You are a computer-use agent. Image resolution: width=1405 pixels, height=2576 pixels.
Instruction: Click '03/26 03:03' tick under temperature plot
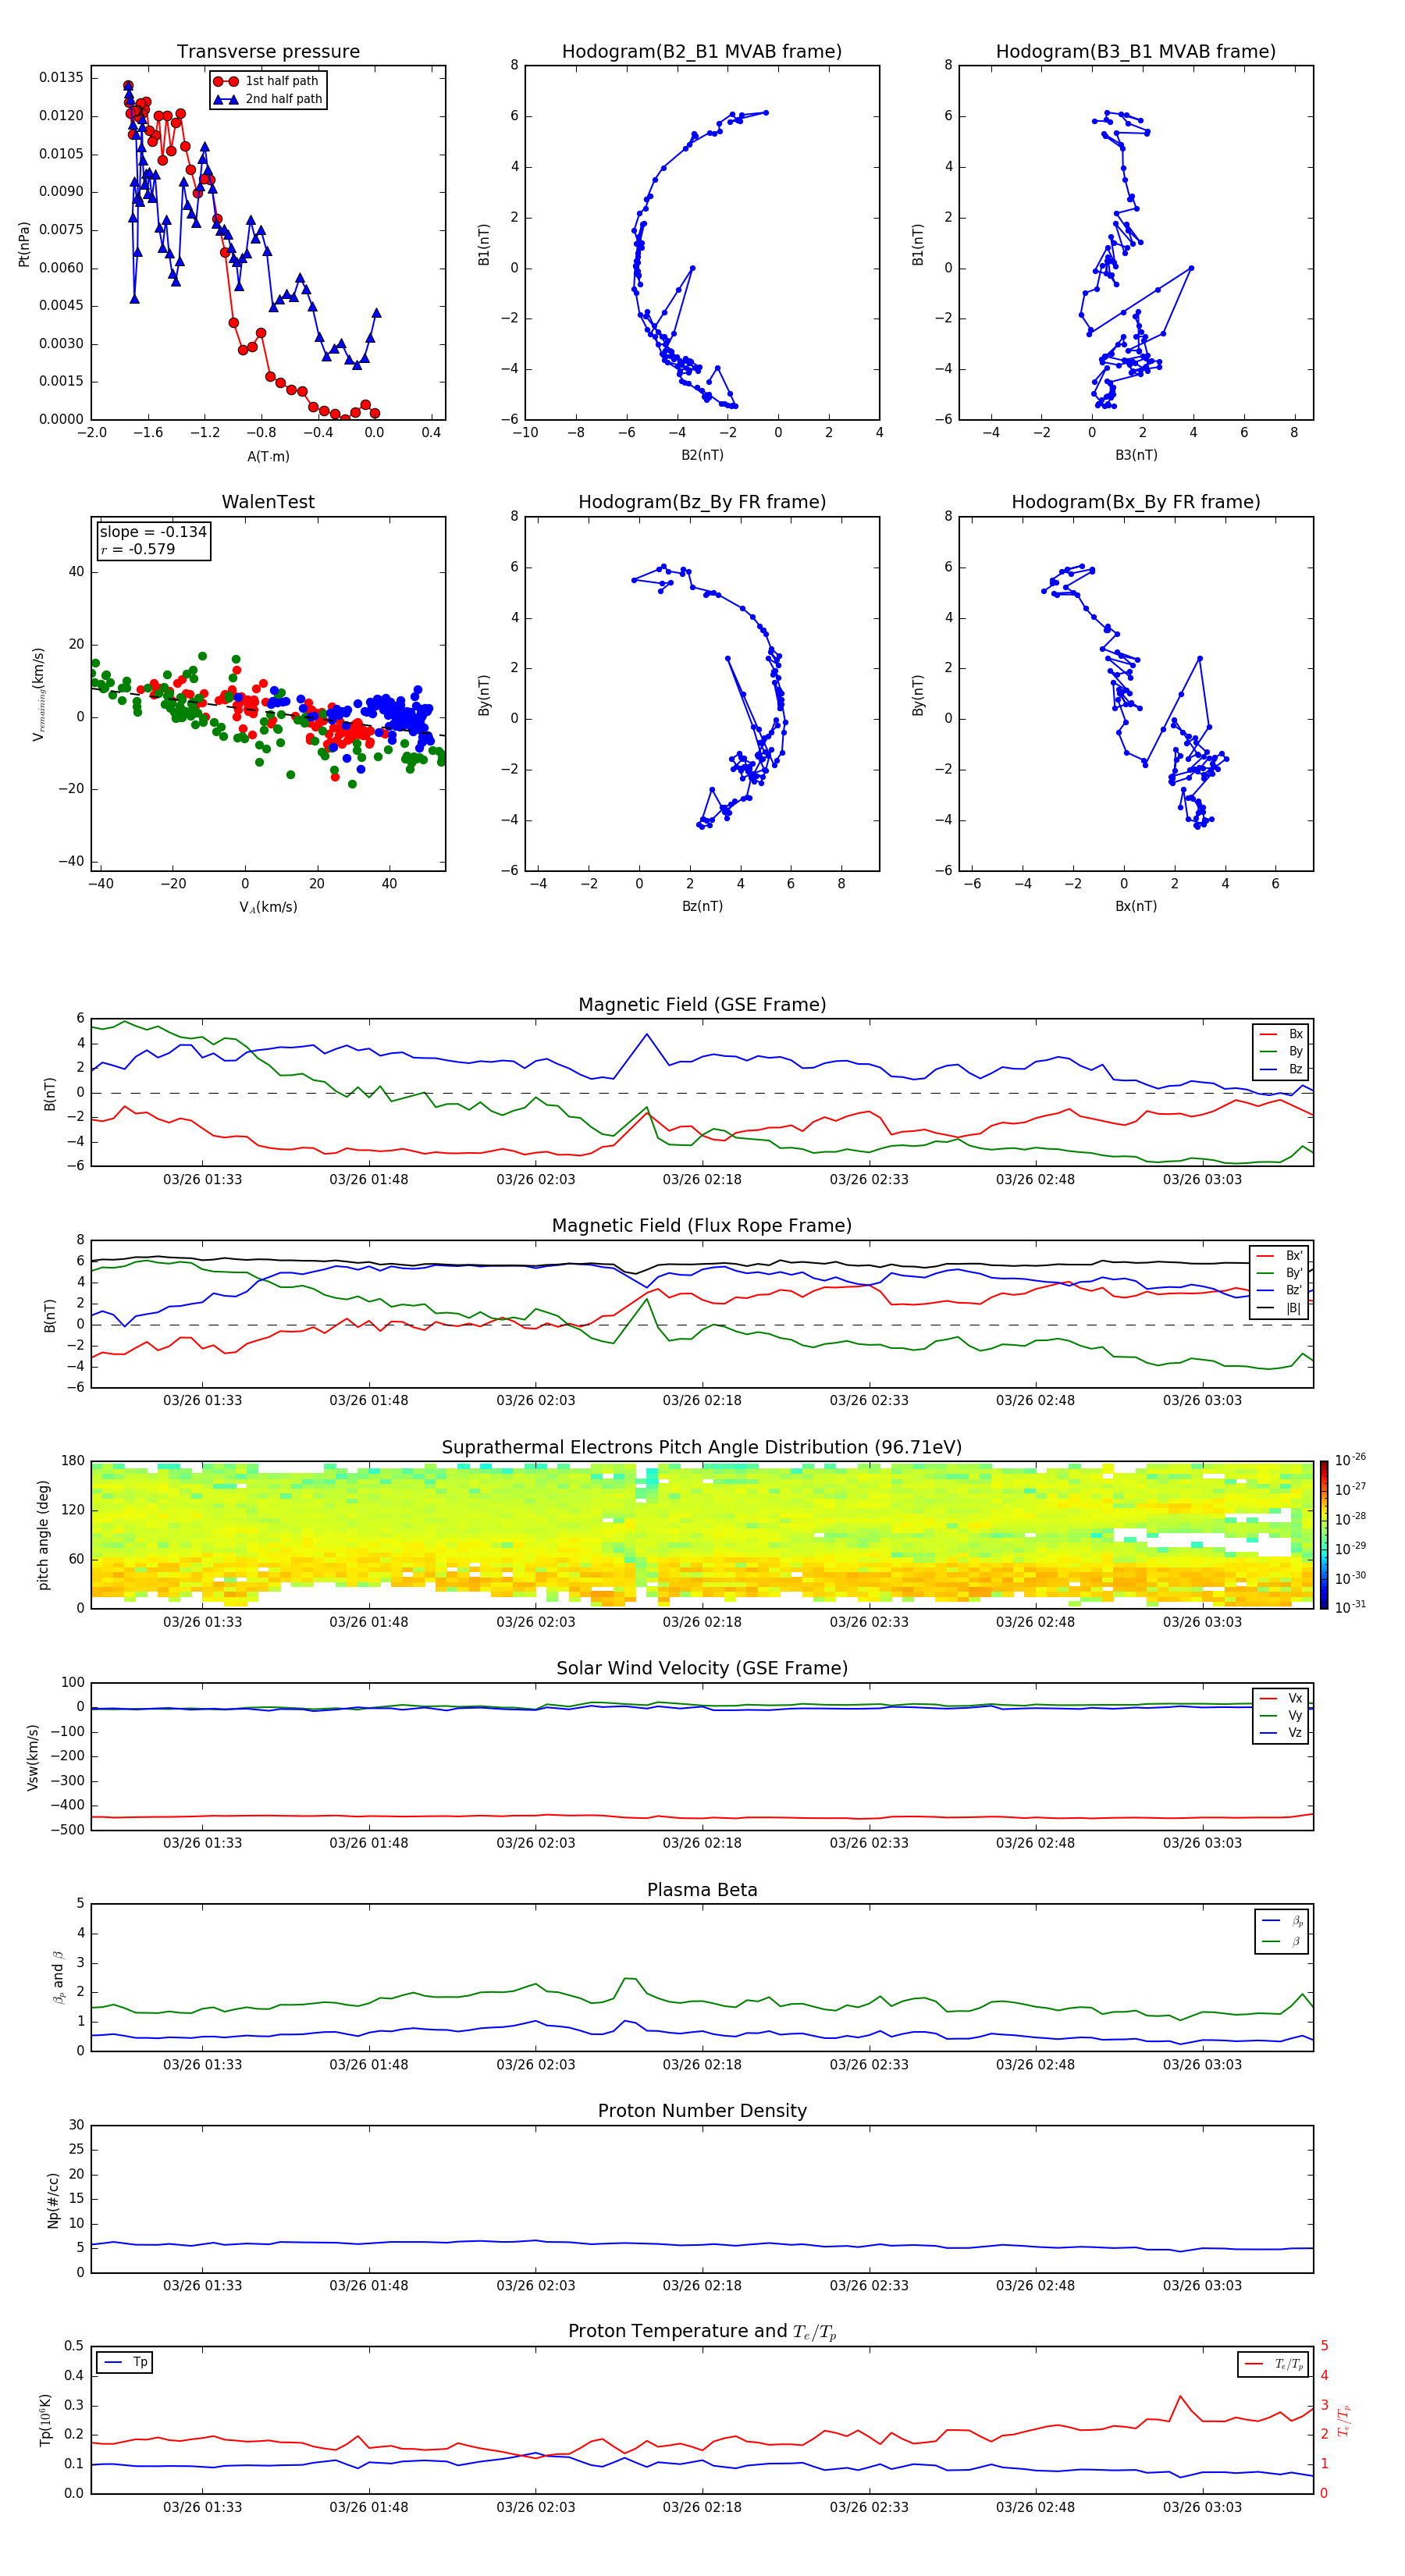pos(1202,2507)
